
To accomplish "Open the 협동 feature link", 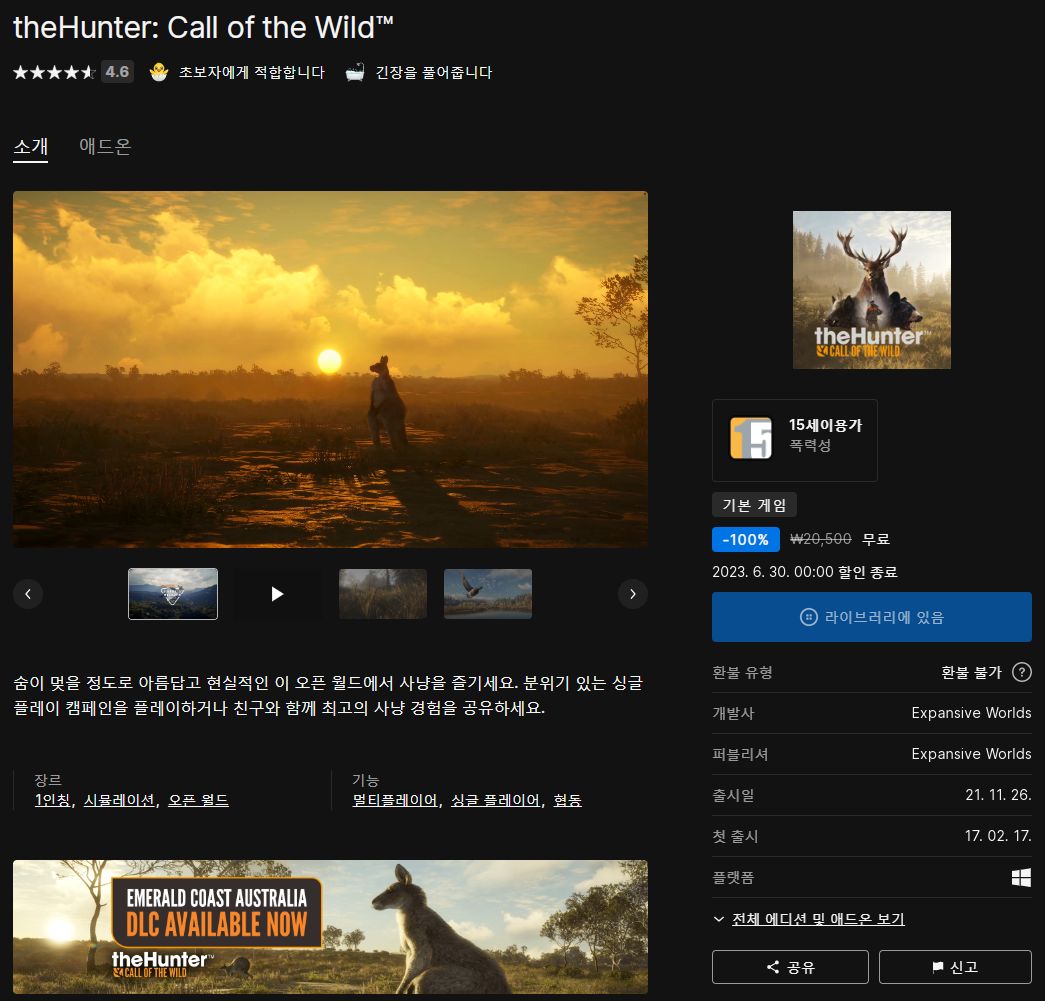I will tap(567, 800).
